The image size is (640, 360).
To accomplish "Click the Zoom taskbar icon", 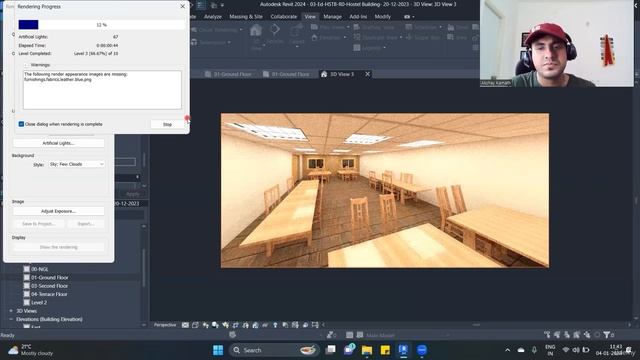I will coord(422,350).
